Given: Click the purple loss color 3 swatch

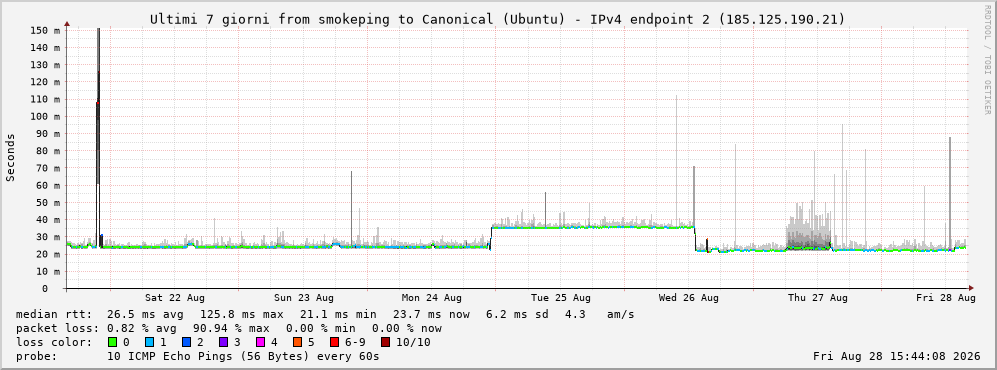Looking at the screenshot, I should click(224, 342).
